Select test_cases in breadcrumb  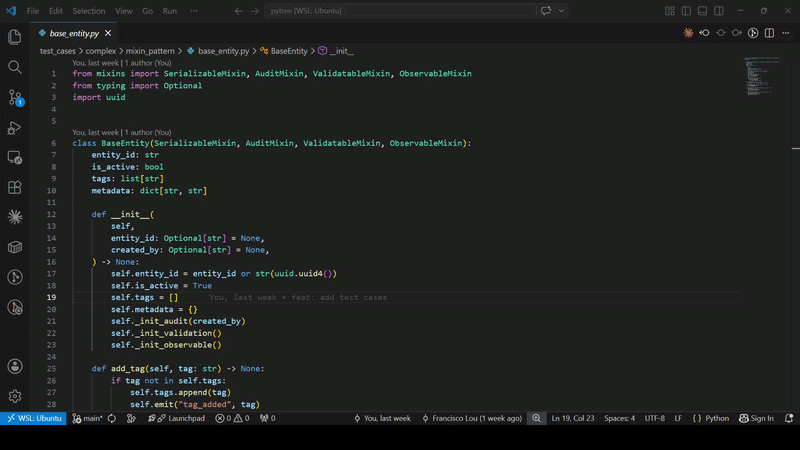point(58,51)
